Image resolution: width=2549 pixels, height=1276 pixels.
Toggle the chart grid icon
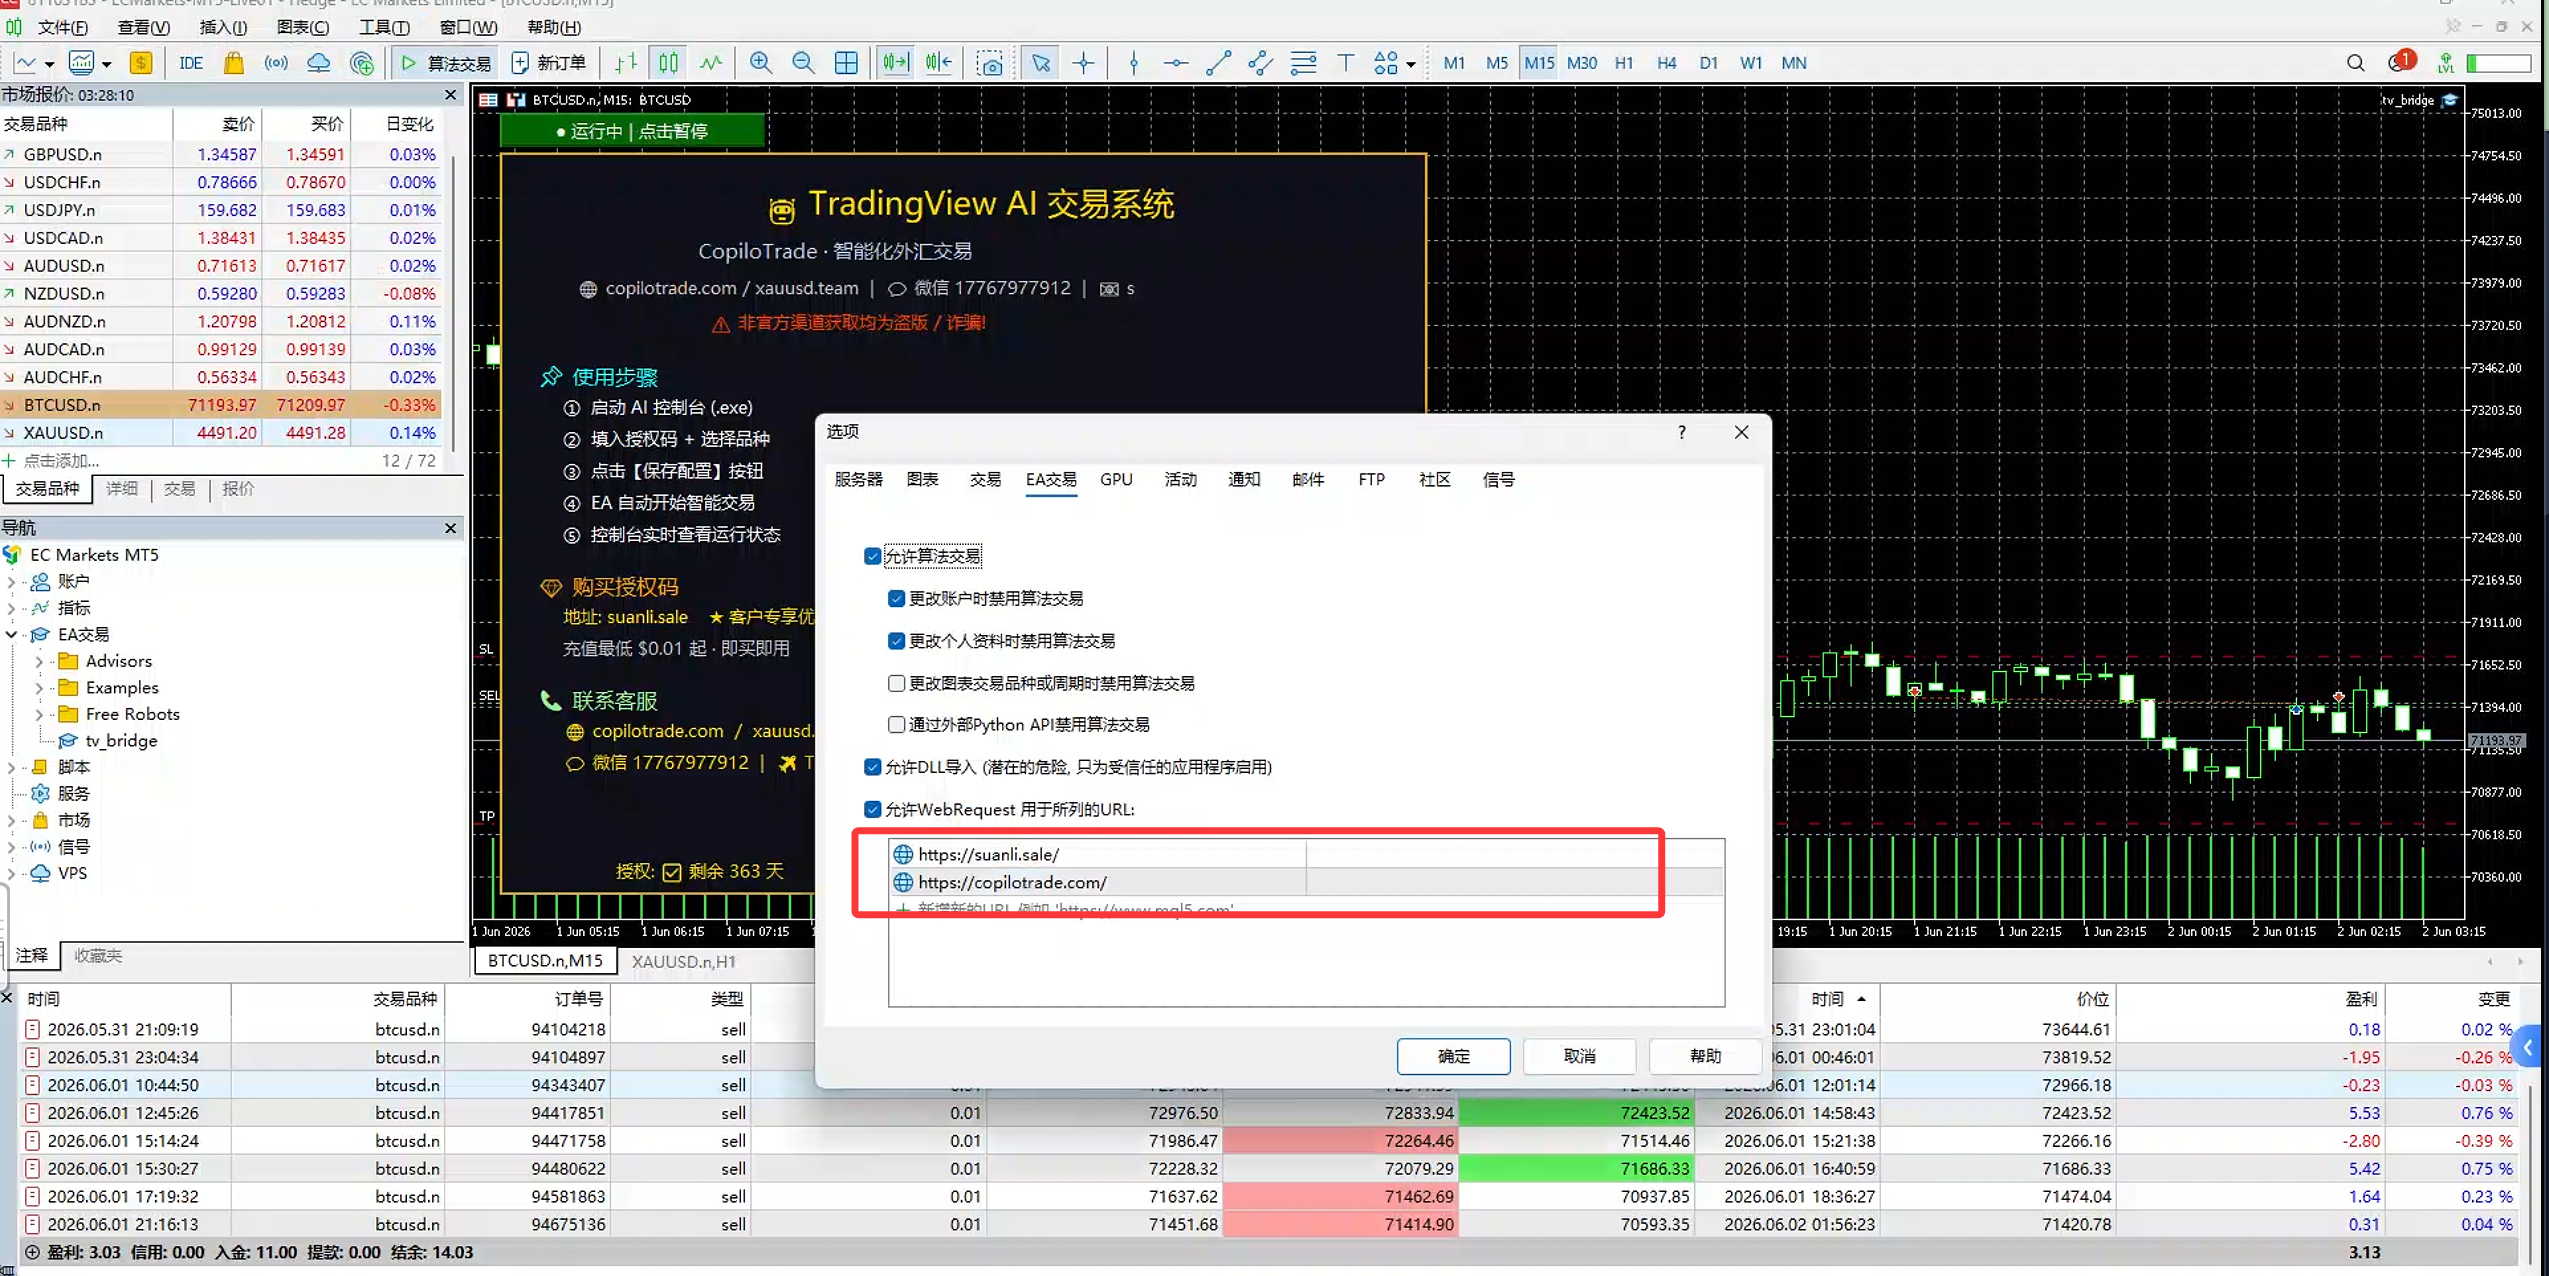tap(846, 63)
